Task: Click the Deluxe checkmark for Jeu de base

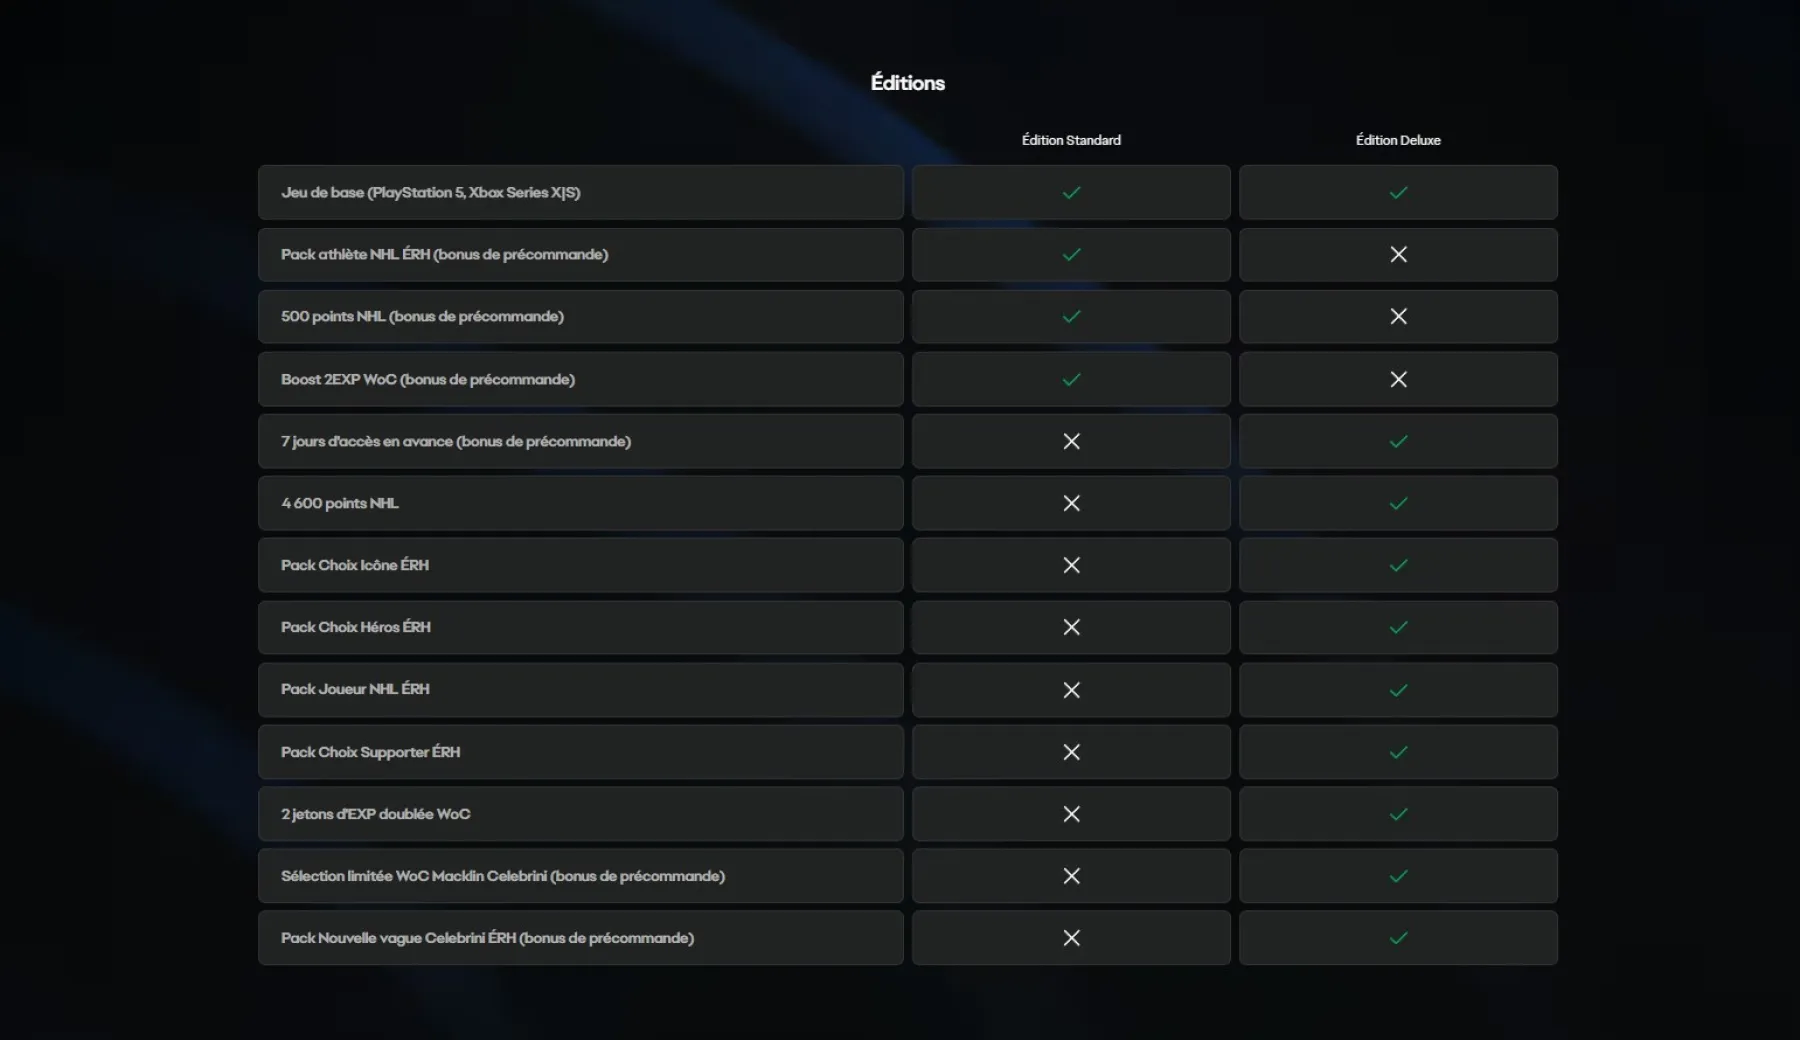Action: coord(1398,193)
